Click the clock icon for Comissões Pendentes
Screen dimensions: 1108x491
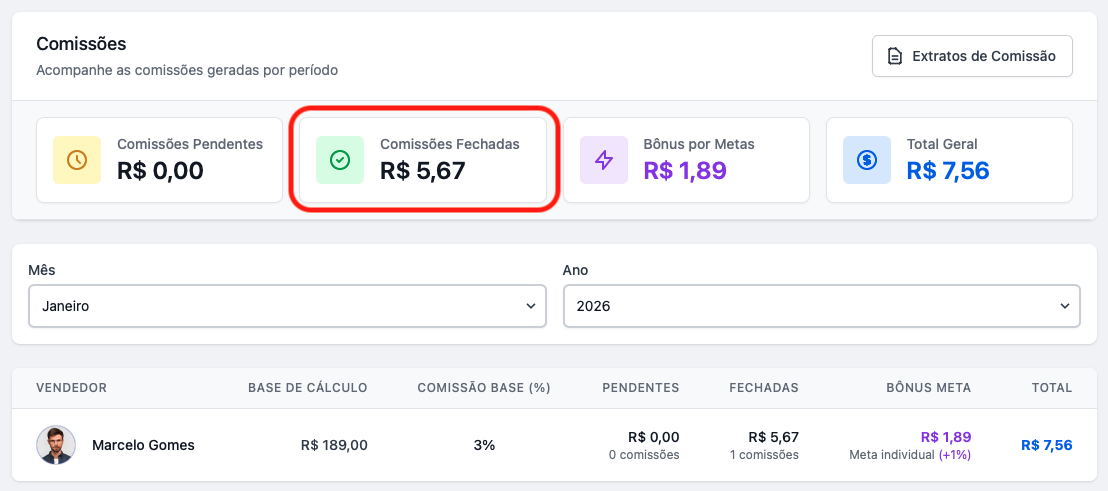pos(77,160)
